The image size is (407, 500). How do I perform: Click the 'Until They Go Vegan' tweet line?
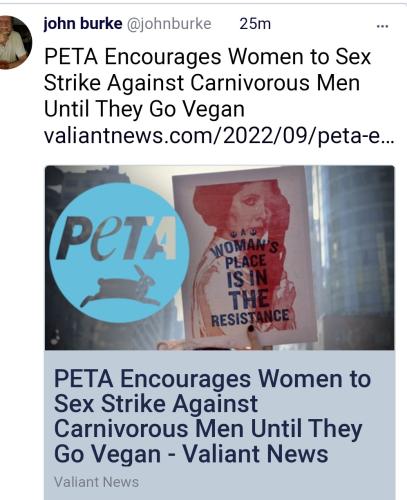[x=144, y=109]
